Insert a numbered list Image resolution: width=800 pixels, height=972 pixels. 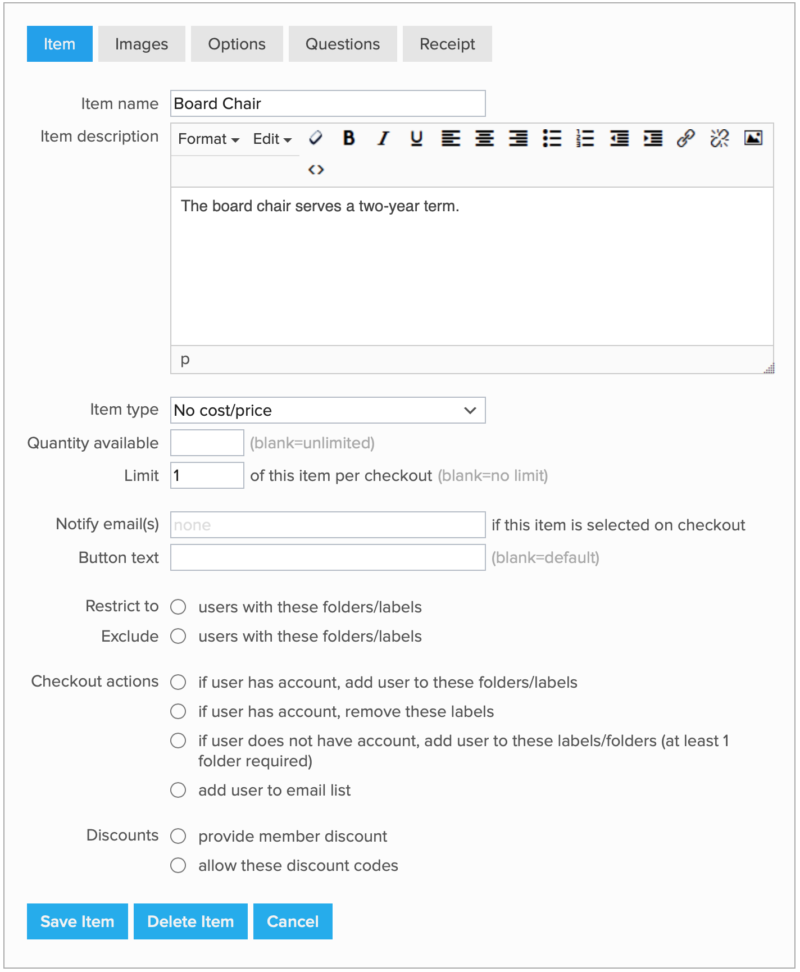(585, 139)
